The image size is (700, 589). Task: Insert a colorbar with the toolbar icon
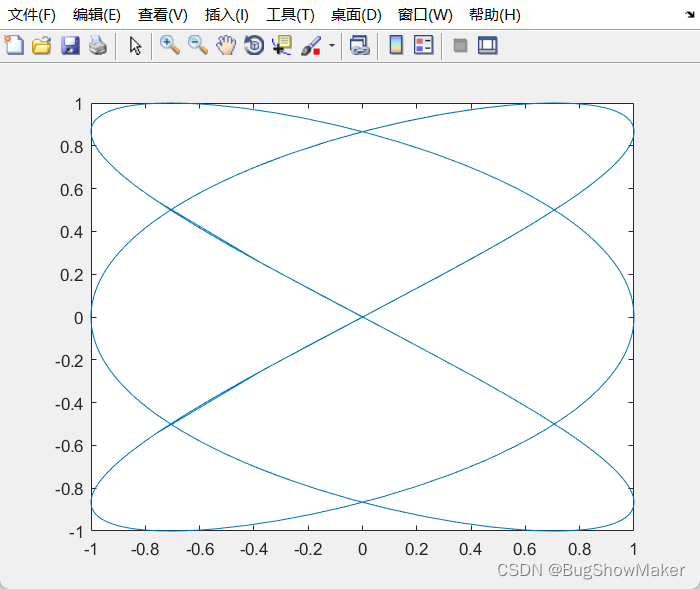[x=396, y=45]
